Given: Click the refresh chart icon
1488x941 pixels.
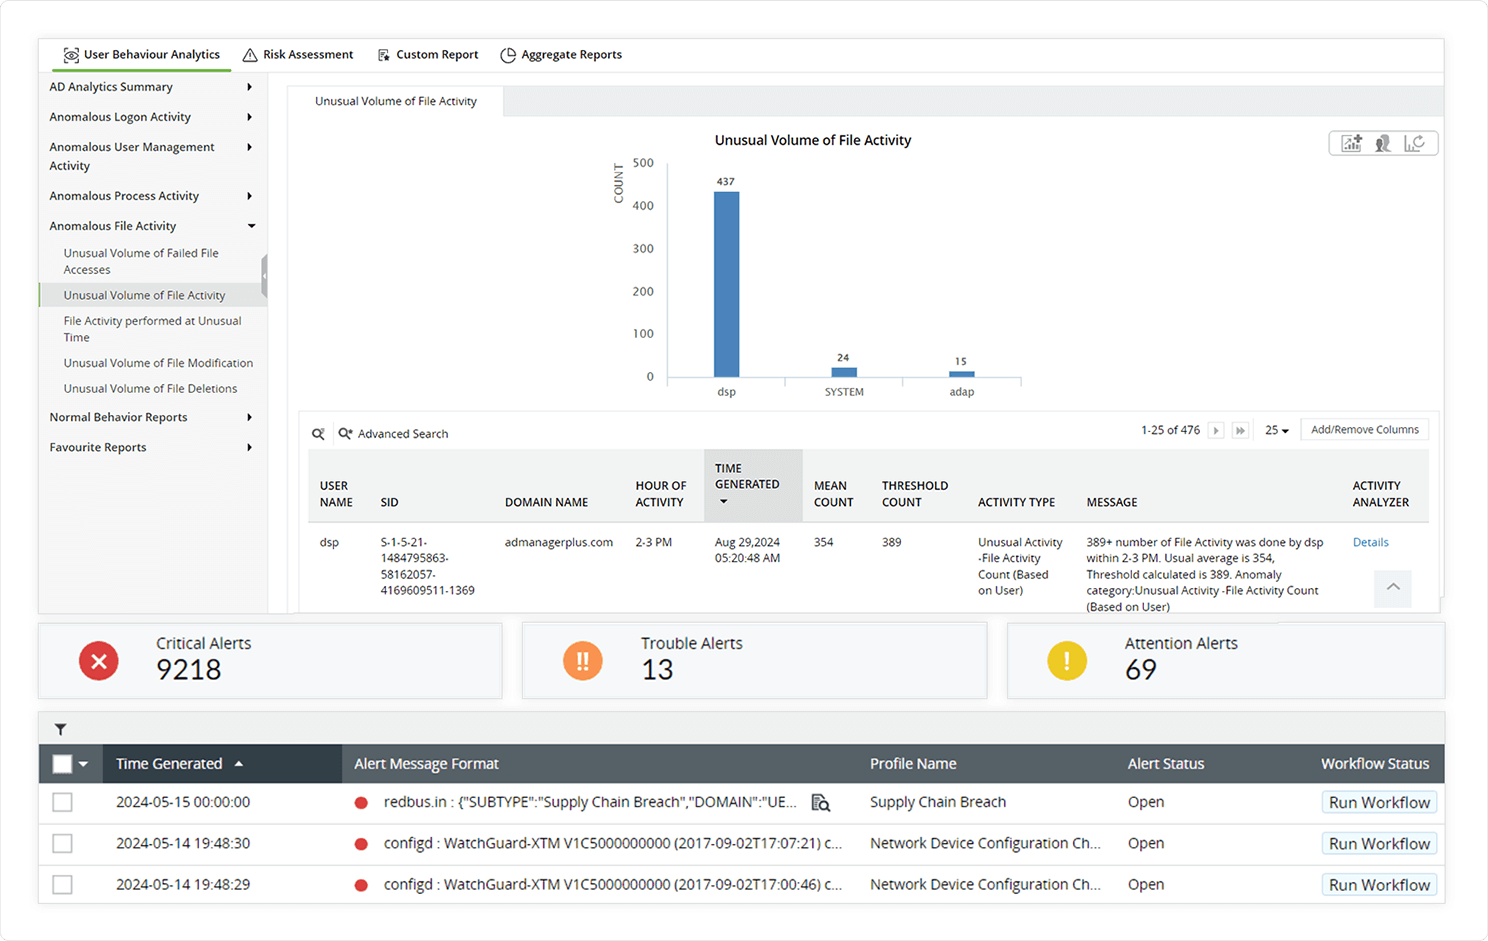Looking at the screenshot, I should (x=1414, y=144).
